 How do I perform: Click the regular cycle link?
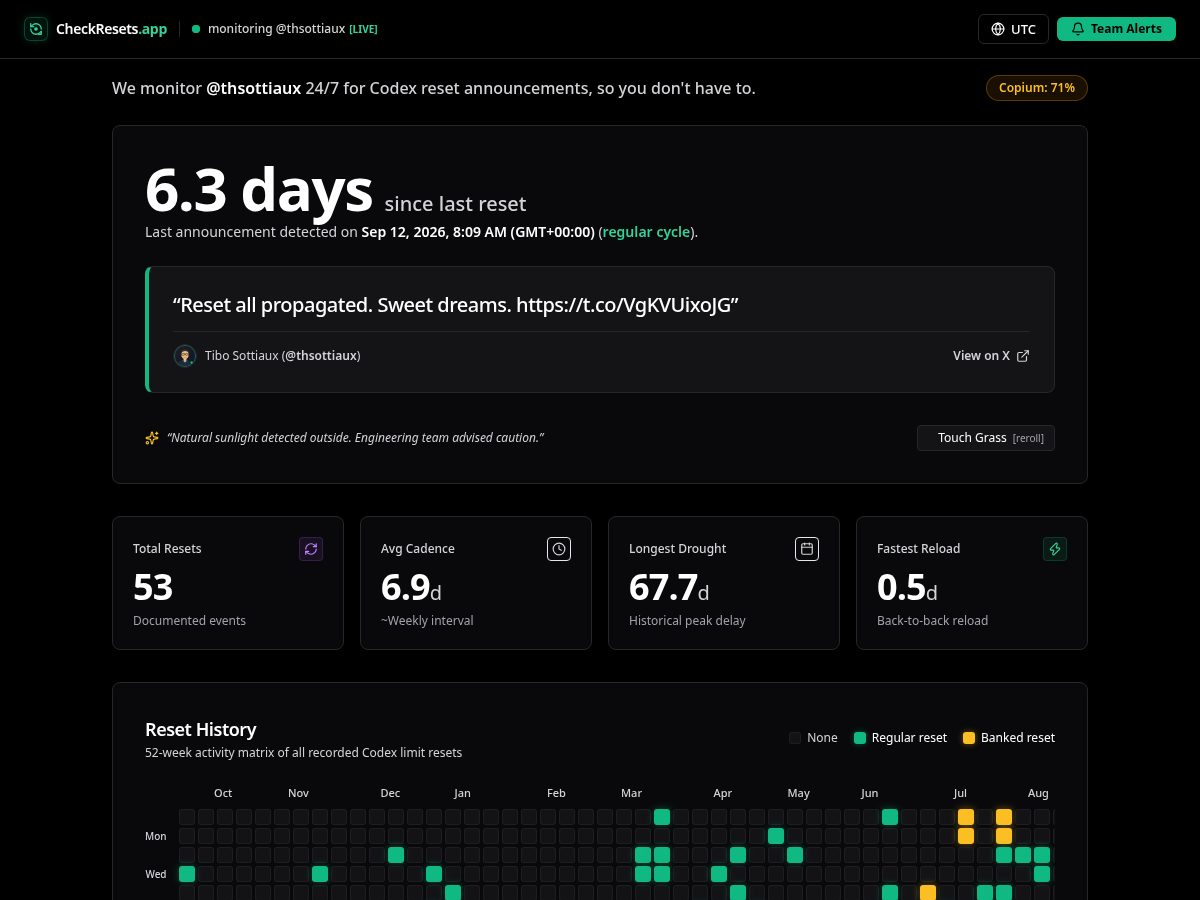pyautogui.click(x=646, y=232)
